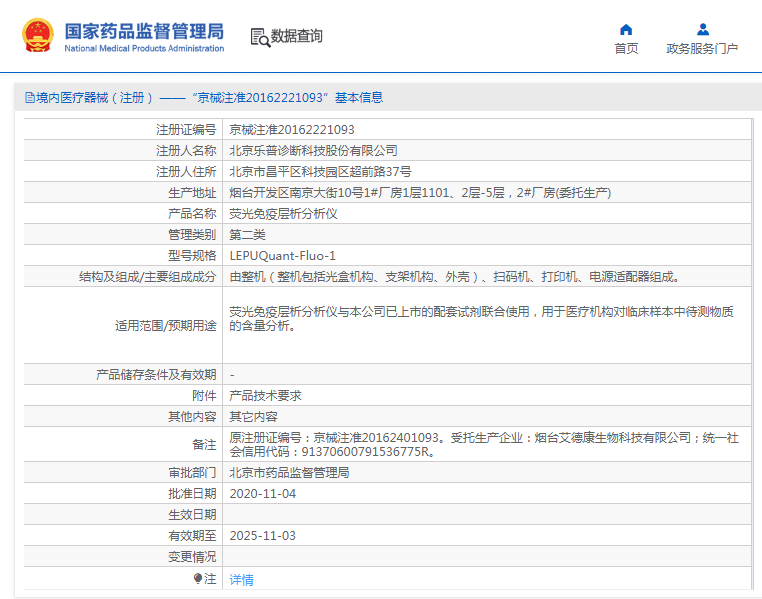762x599 pixels.
Task: Select registrant name 北京乐普诊断科技股份有限公司
Action: click(313, 151)
